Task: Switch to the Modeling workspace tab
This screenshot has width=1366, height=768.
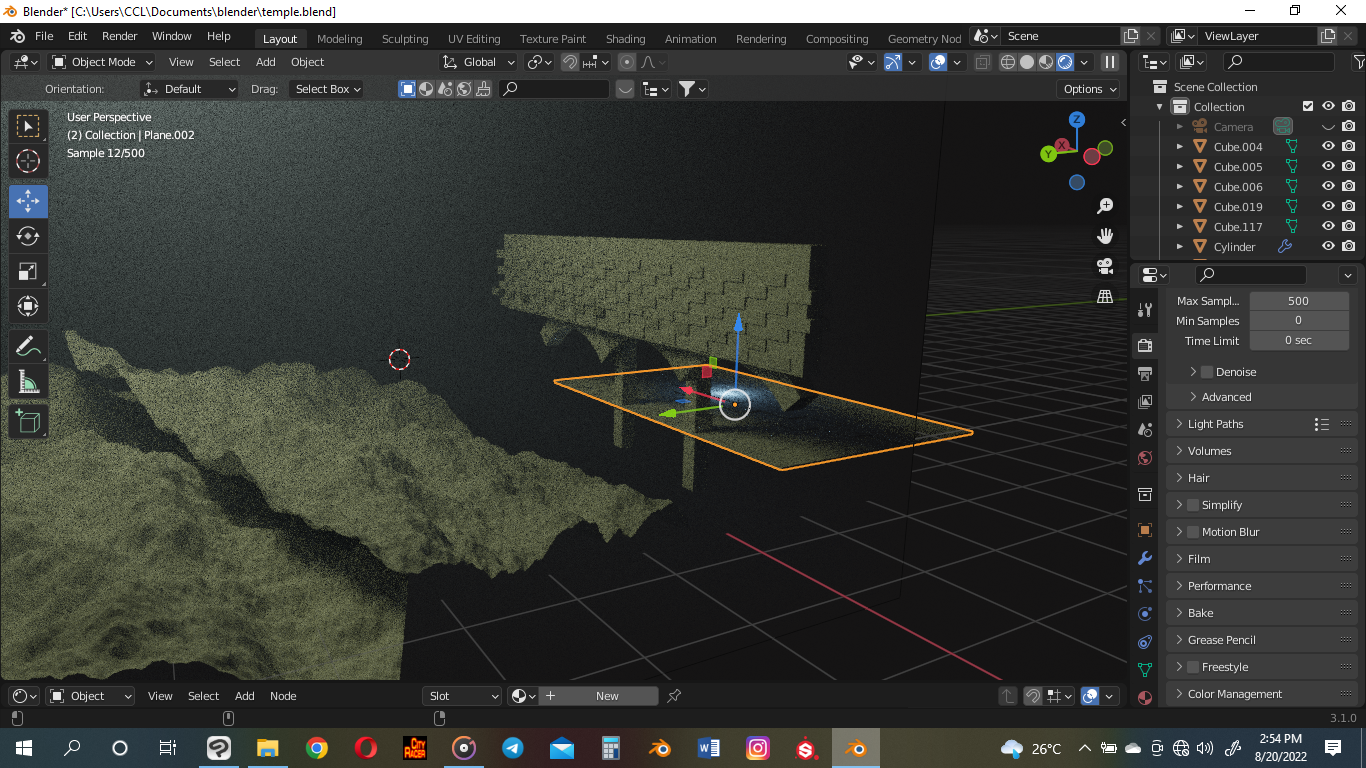Action: pos(340,39)
